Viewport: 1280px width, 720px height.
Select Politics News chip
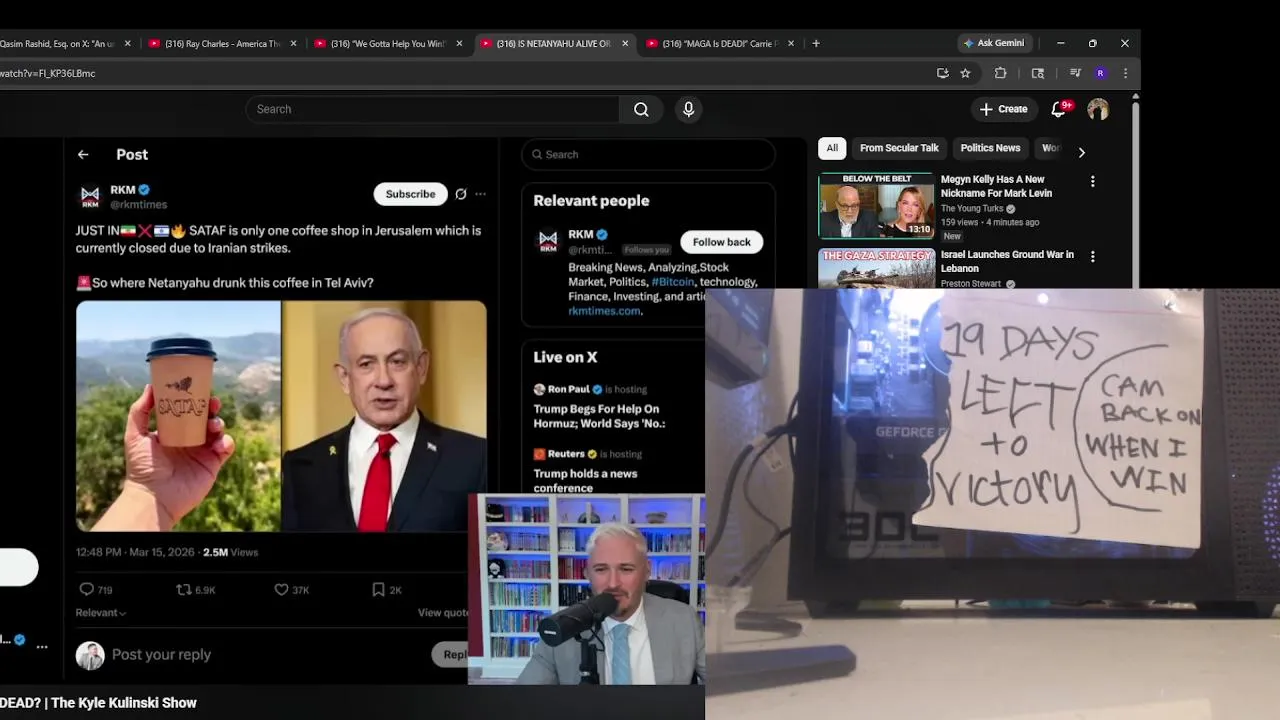click(990, 148)
